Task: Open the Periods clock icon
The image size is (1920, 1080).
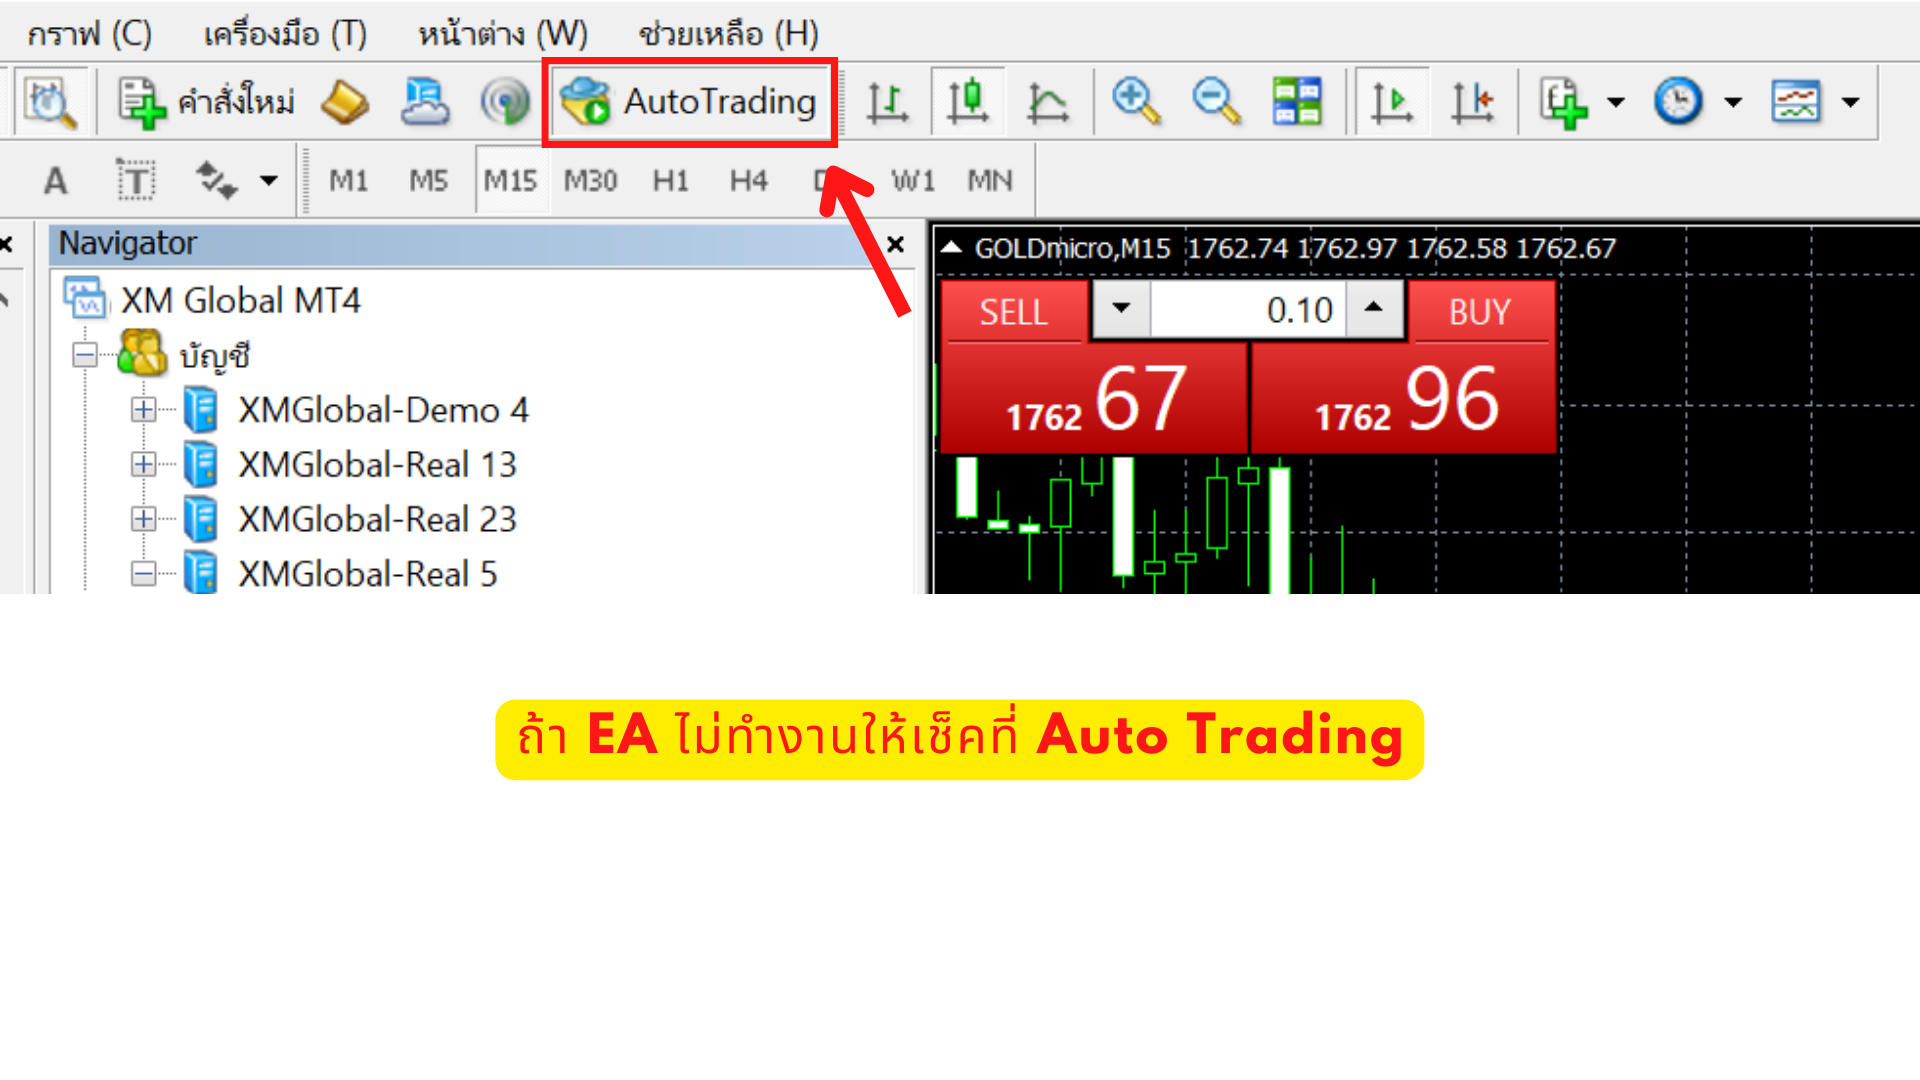Action: click(x=1679, y=102)
